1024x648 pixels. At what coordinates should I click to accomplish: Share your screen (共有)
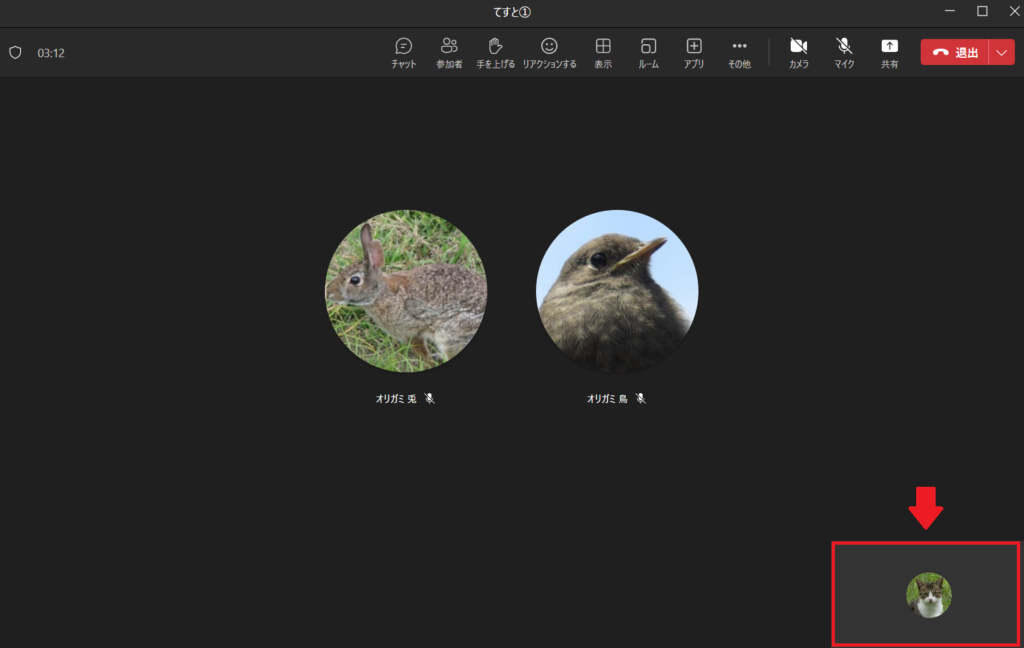[889, 53]
